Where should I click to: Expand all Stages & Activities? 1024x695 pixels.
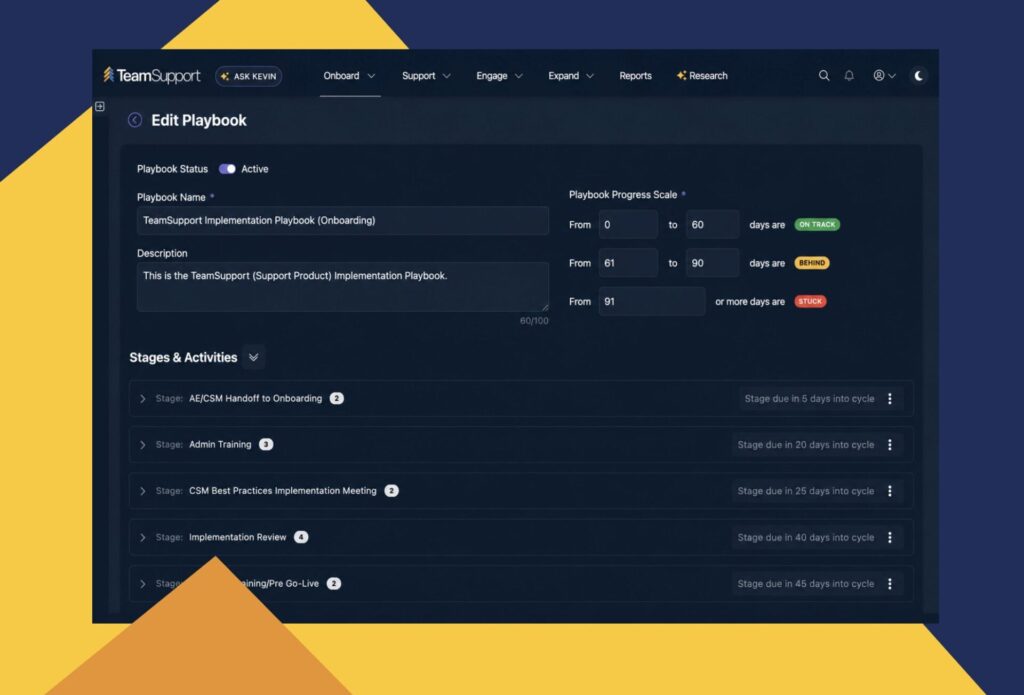pyautogui.click(x=253, y=357)
